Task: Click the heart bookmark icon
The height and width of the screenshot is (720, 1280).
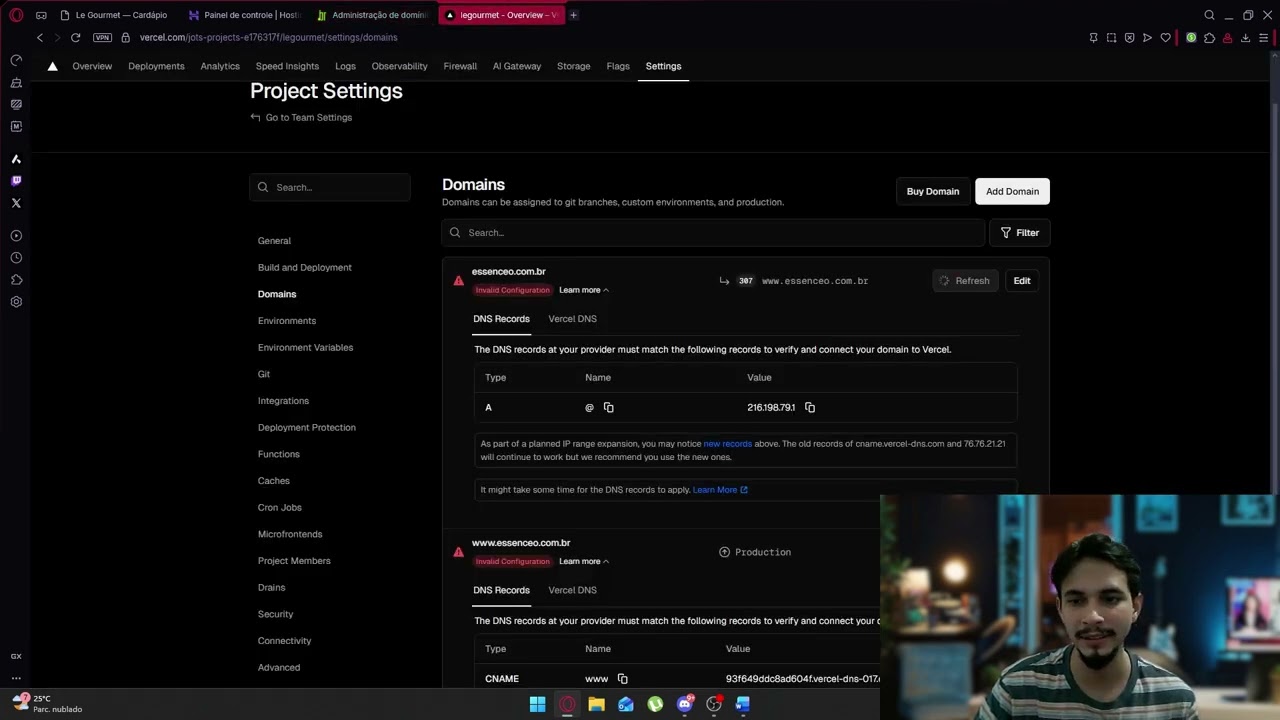Action: 1165,38
